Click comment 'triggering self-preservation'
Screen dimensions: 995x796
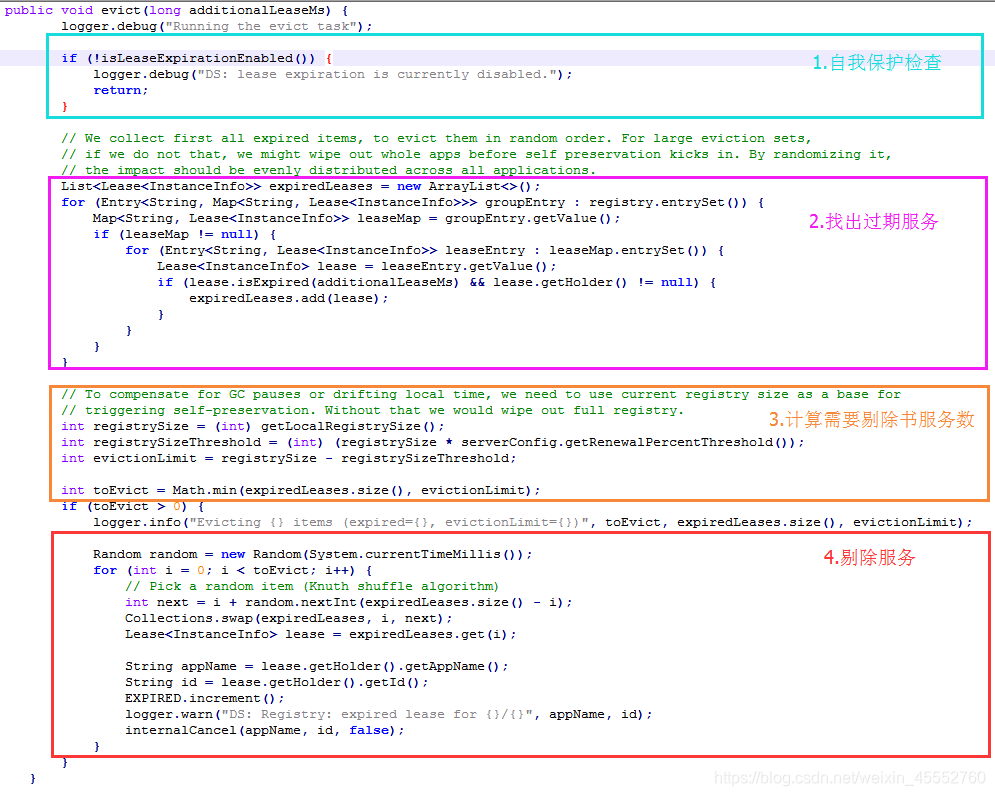coord(372,410)
